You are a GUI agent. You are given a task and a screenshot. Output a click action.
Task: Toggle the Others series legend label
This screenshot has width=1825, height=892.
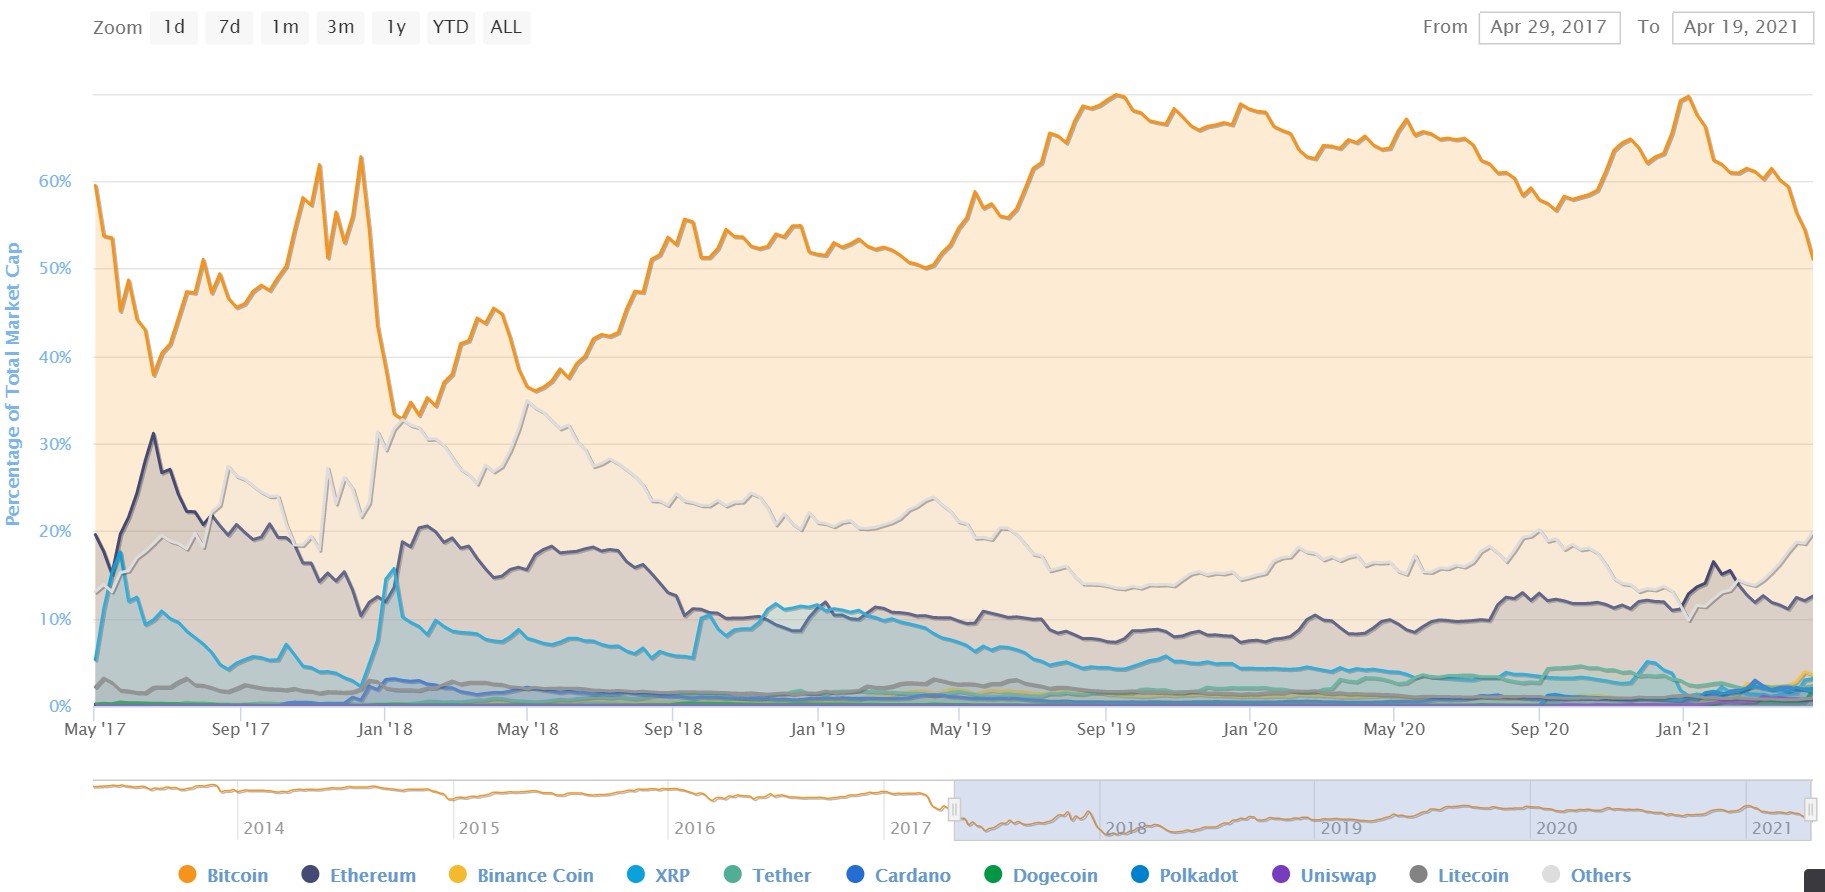1600,876
